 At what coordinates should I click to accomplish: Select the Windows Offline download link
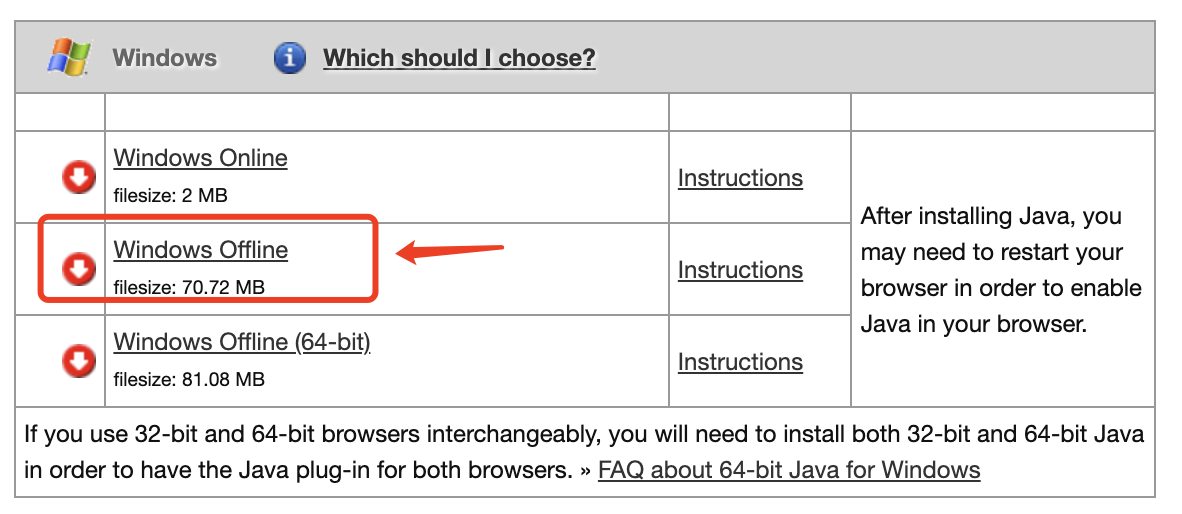tap(201, 250)
